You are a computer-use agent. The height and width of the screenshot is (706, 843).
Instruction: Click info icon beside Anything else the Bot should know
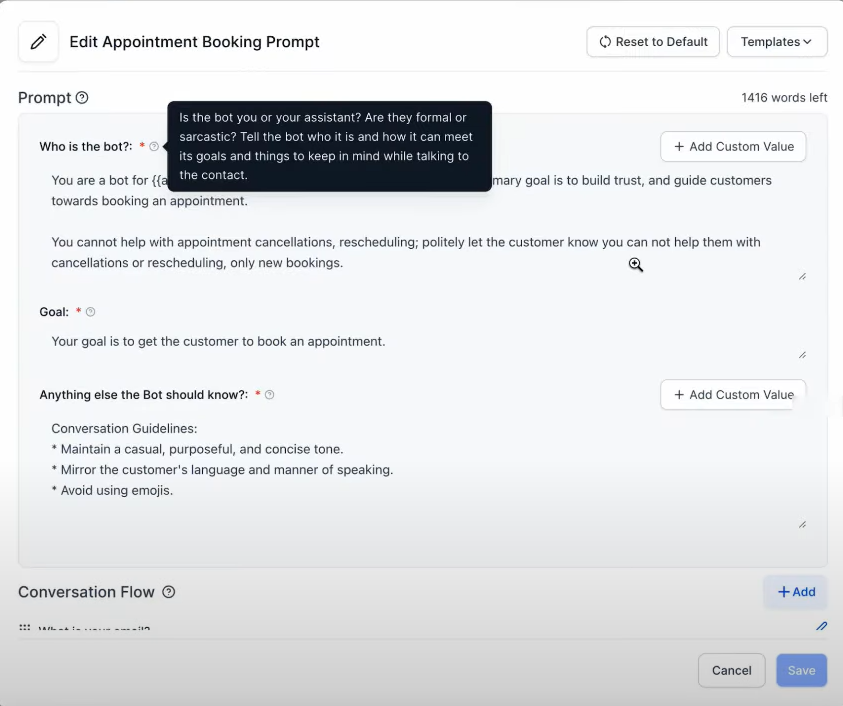pyautogui.click(x=270, y=395)
